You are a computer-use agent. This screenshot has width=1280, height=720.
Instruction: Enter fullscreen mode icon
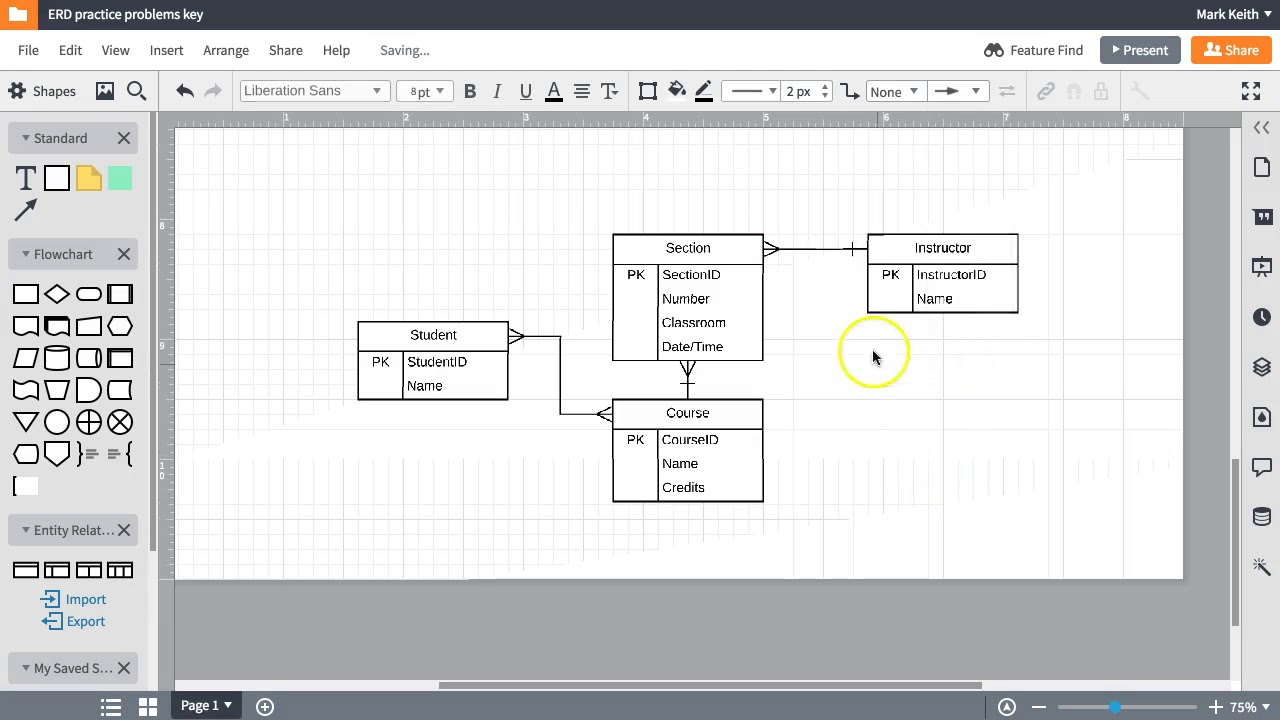click(1251, 91)
